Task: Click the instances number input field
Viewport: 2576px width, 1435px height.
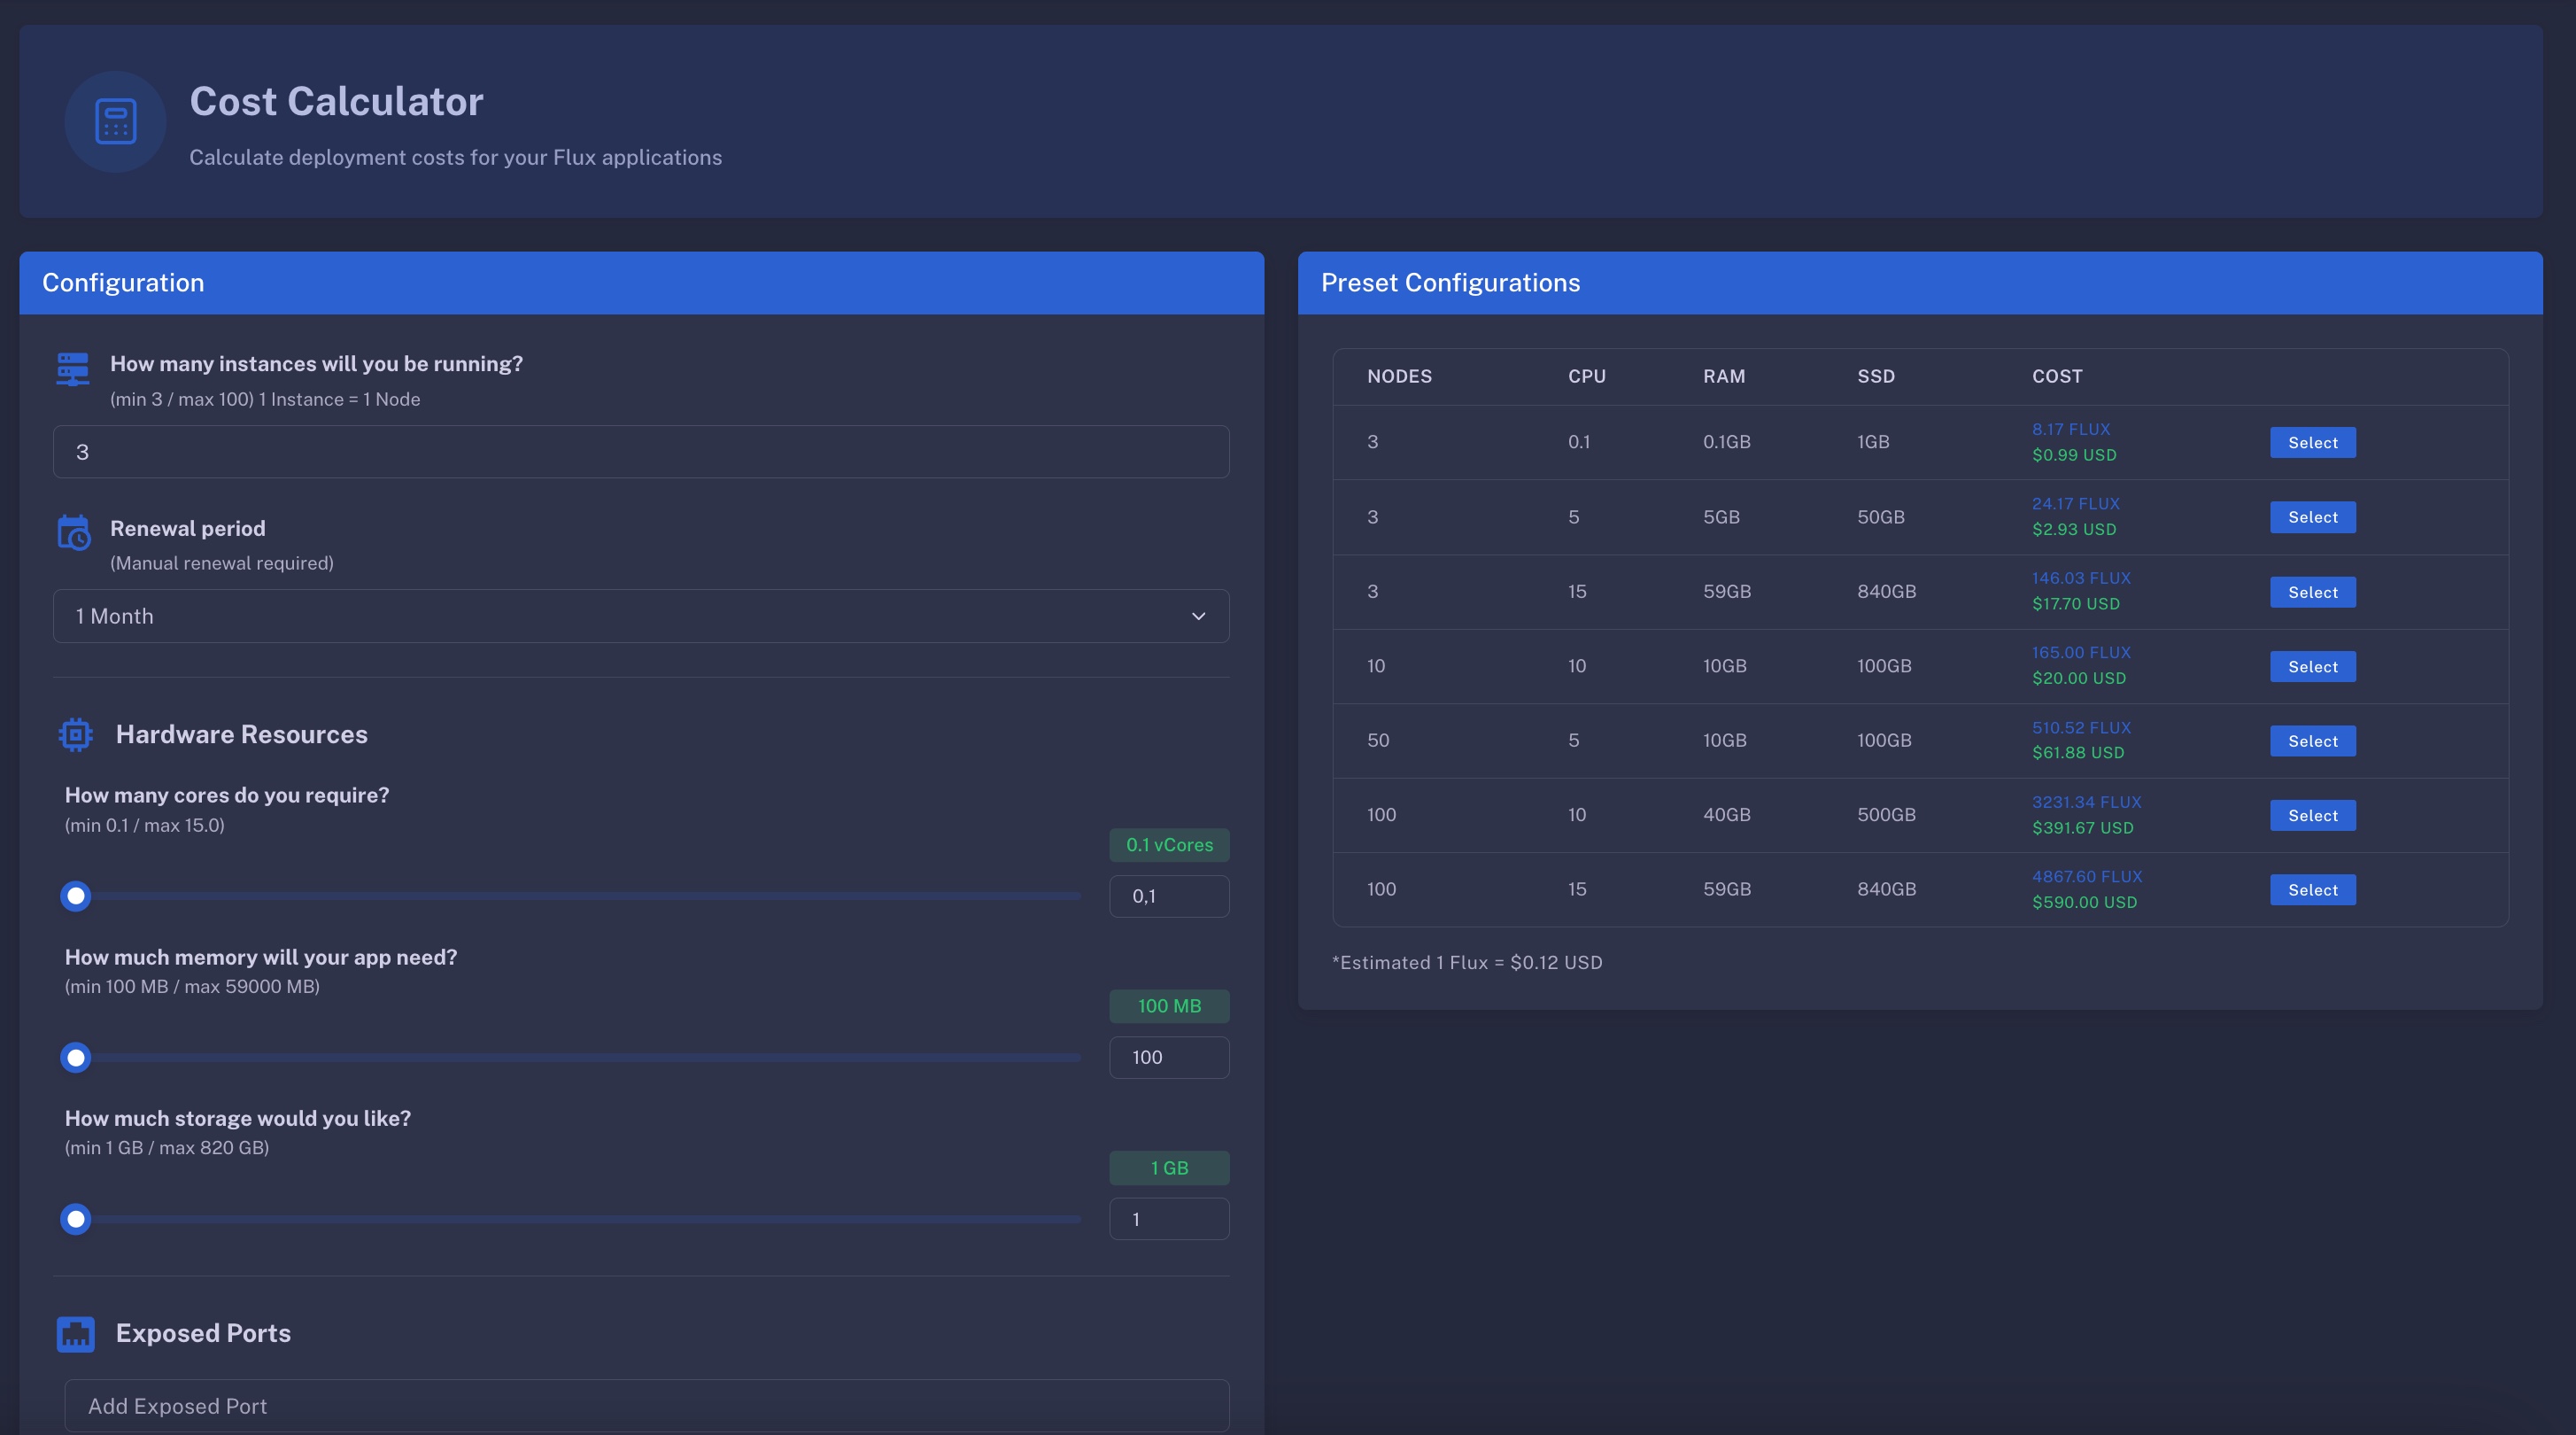Action: pos(640,452)
